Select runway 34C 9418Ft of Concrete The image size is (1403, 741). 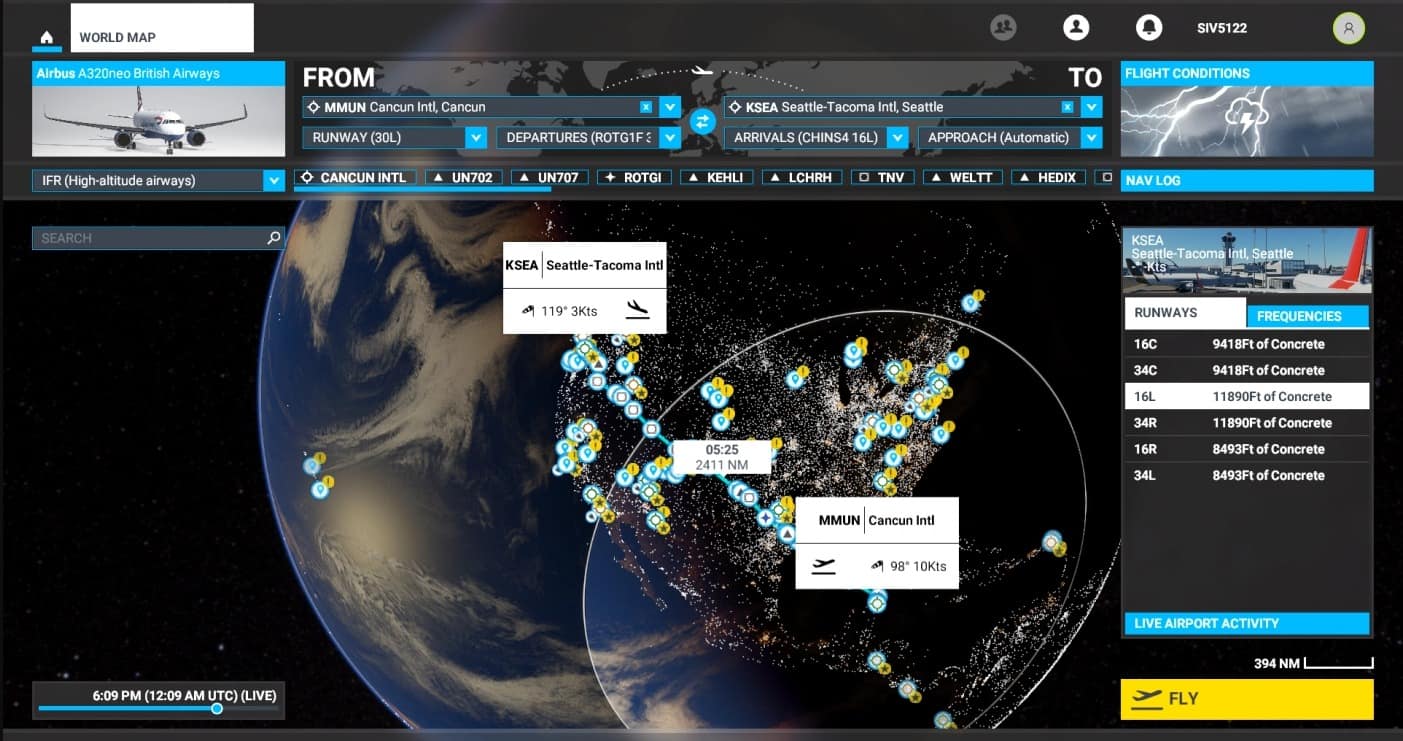point(1247,370)
